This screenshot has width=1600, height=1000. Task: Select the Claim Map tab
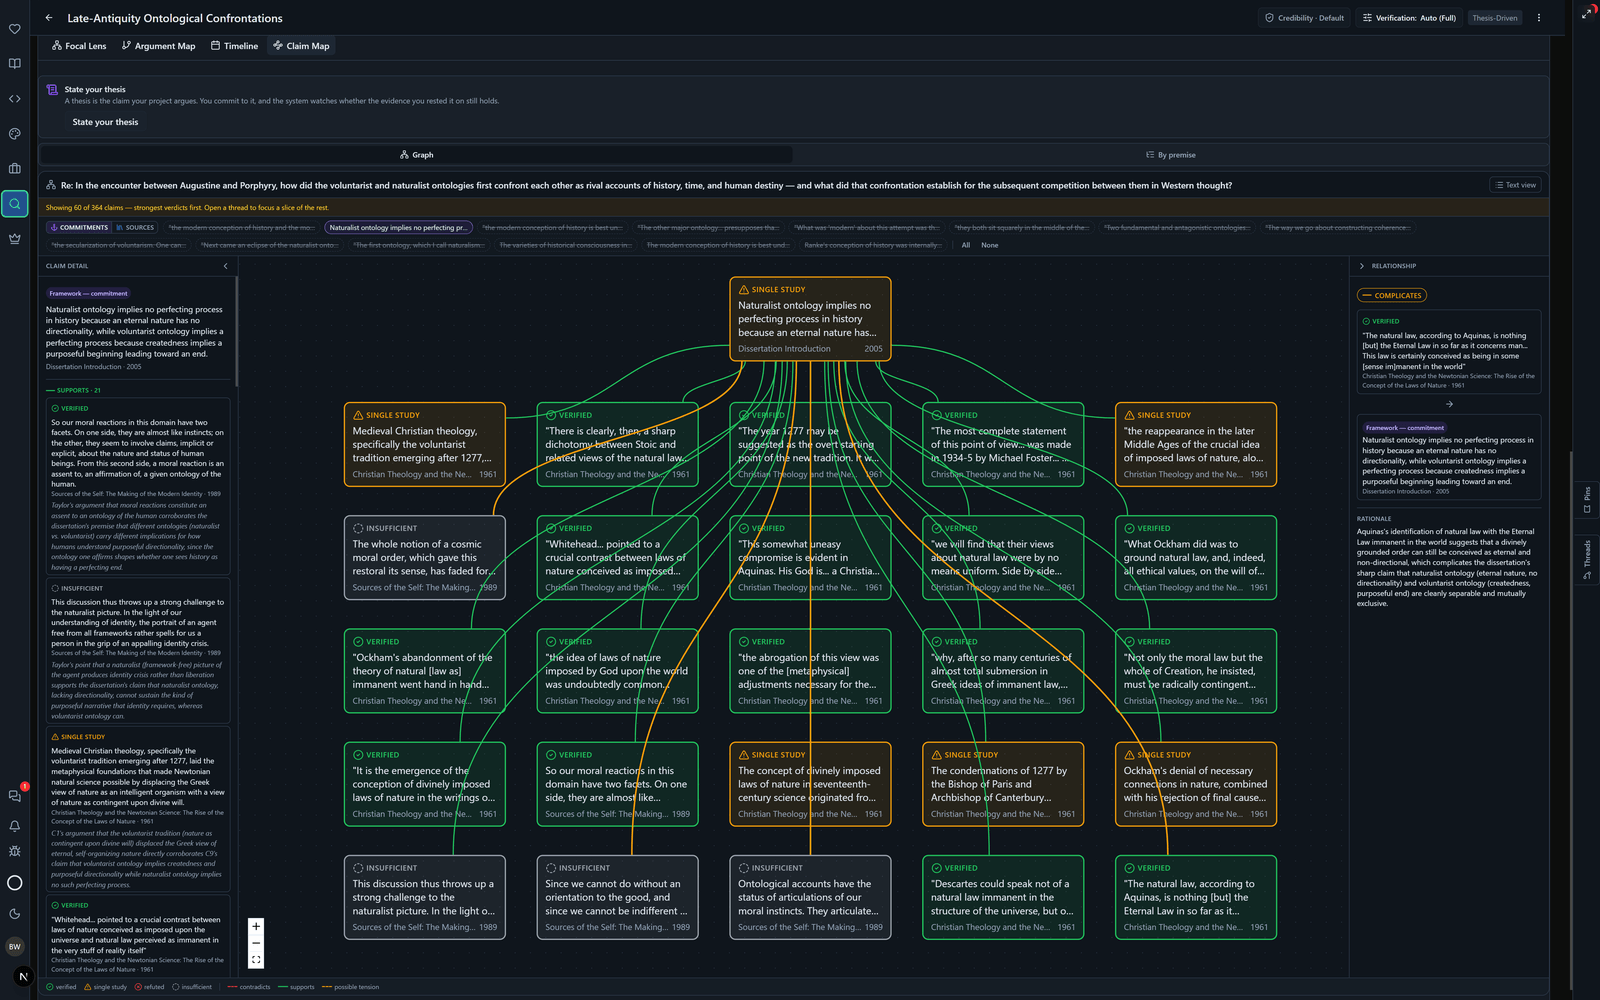[x=301, y=46]
